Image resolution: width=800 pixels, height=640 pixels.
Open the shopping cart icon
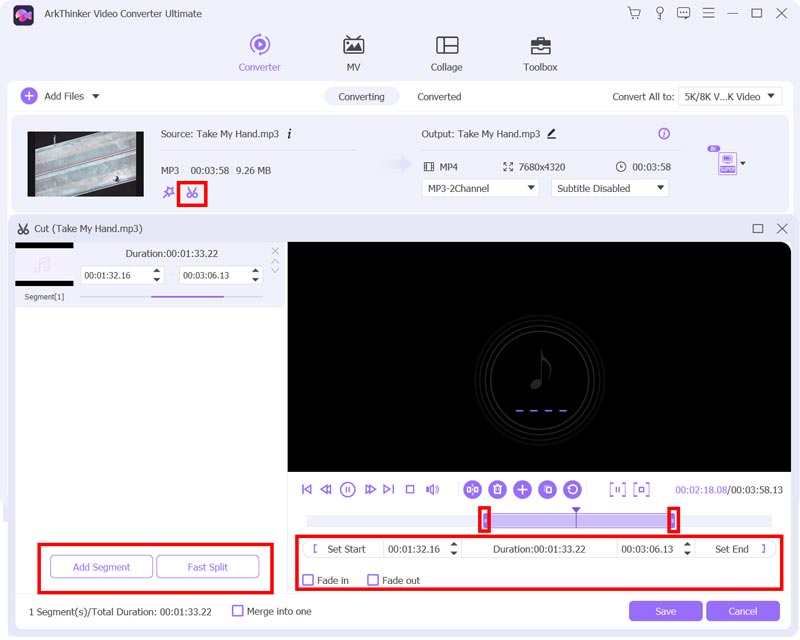click(634, 13)
